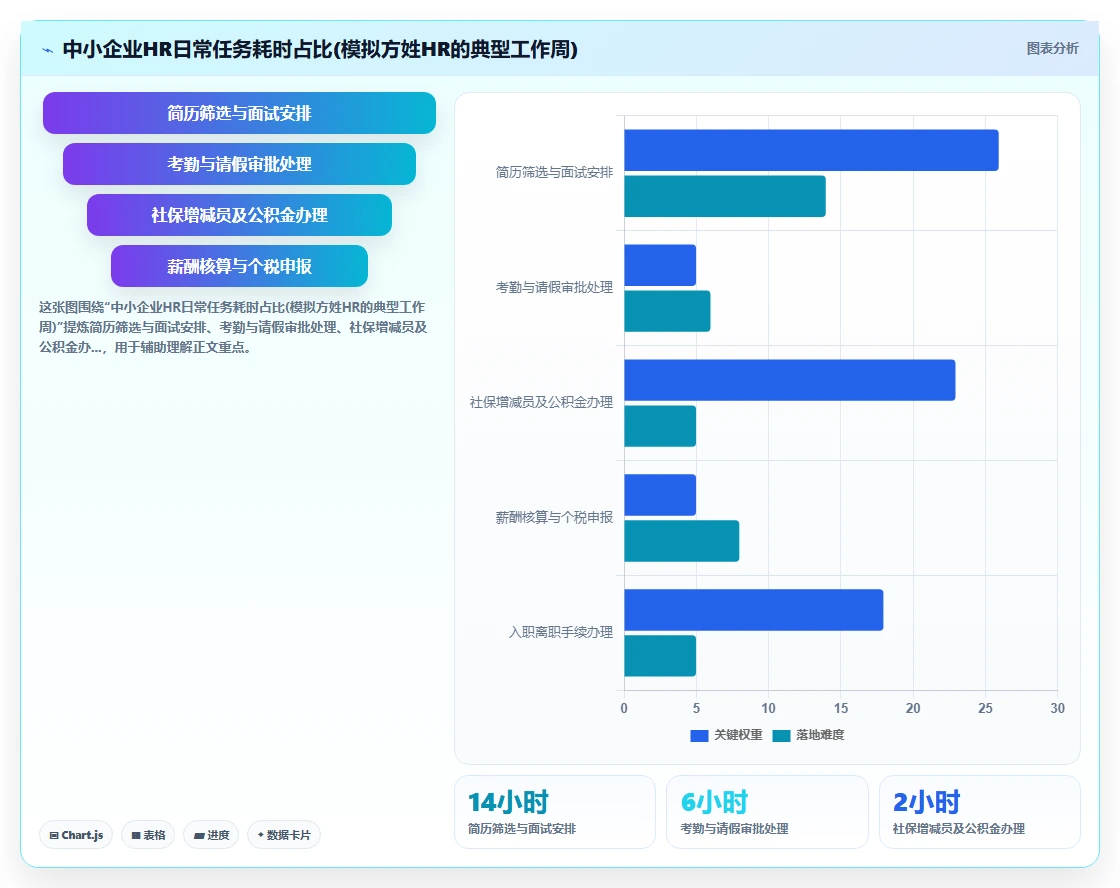Viewport: 1120px width, 888px height.
Task: Select the 薪酬核算与个税申报 funnel pill
Action: 239,266
